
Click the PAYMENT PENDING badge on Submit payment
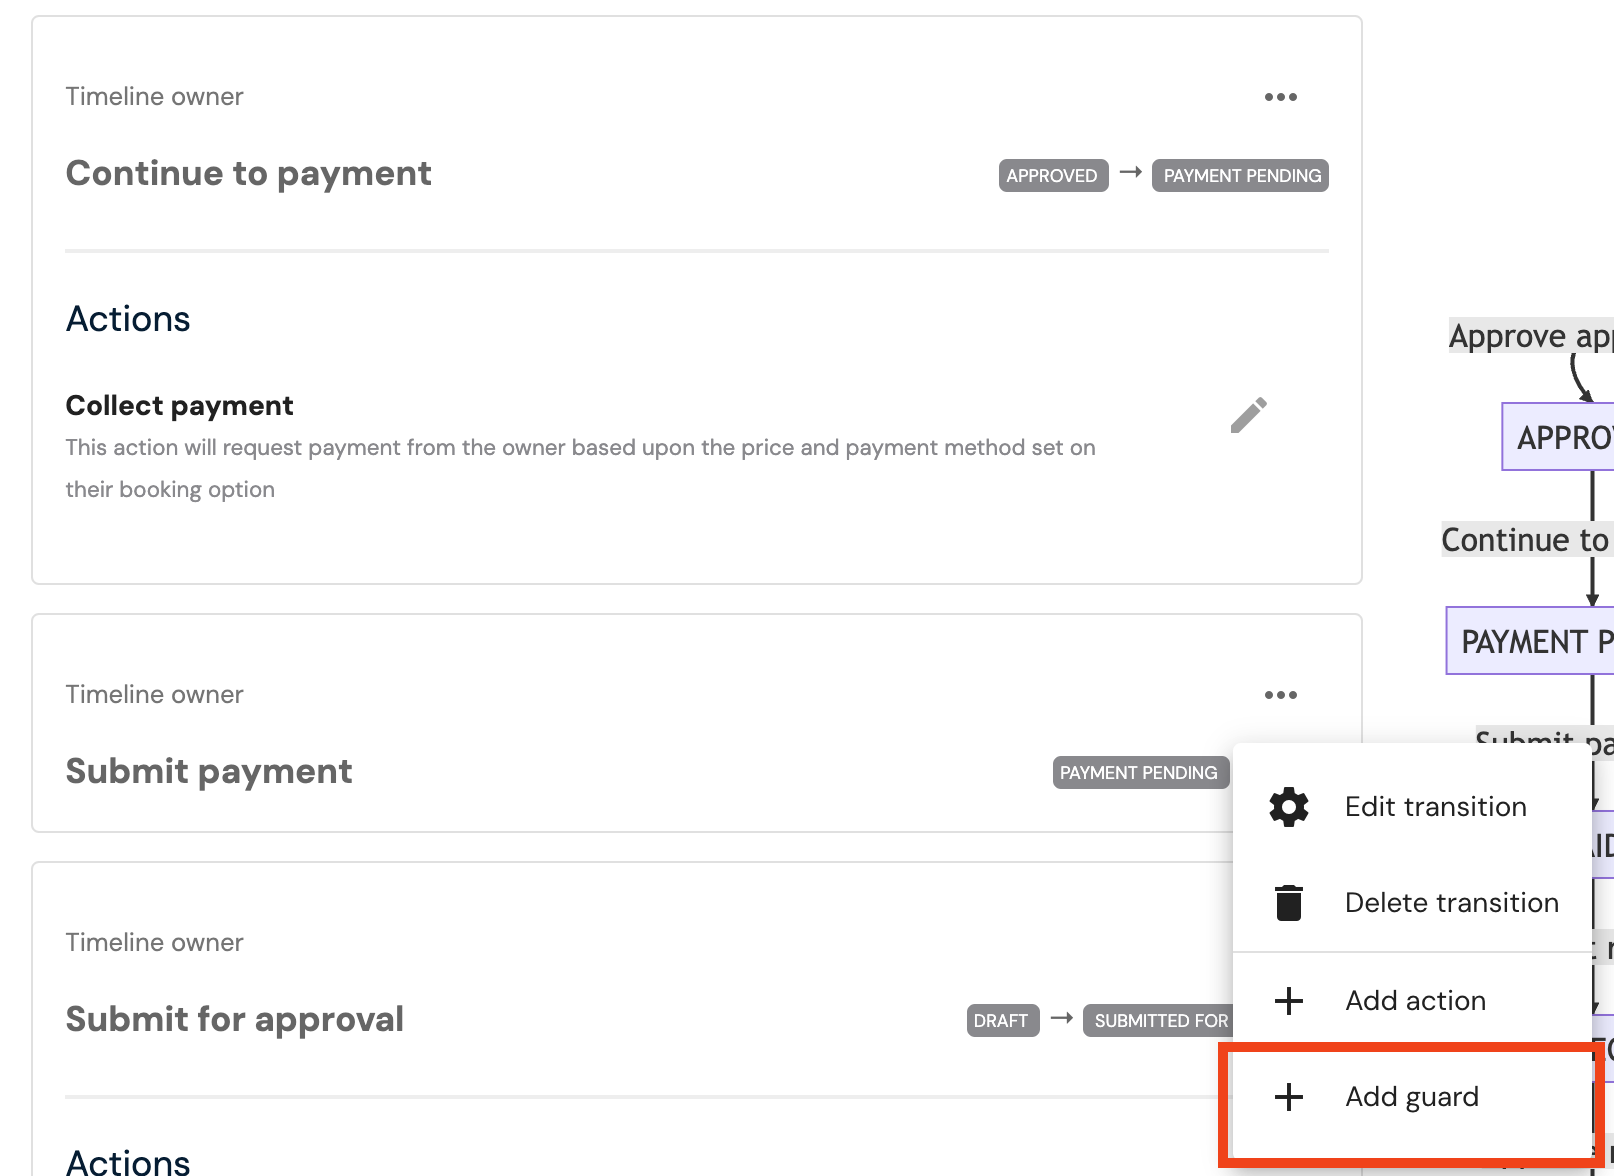(x=1140, y=772)
